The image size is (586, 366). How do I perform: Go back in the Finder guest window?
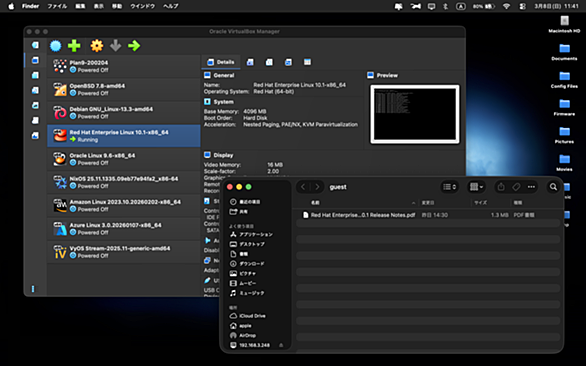point(303,187)
